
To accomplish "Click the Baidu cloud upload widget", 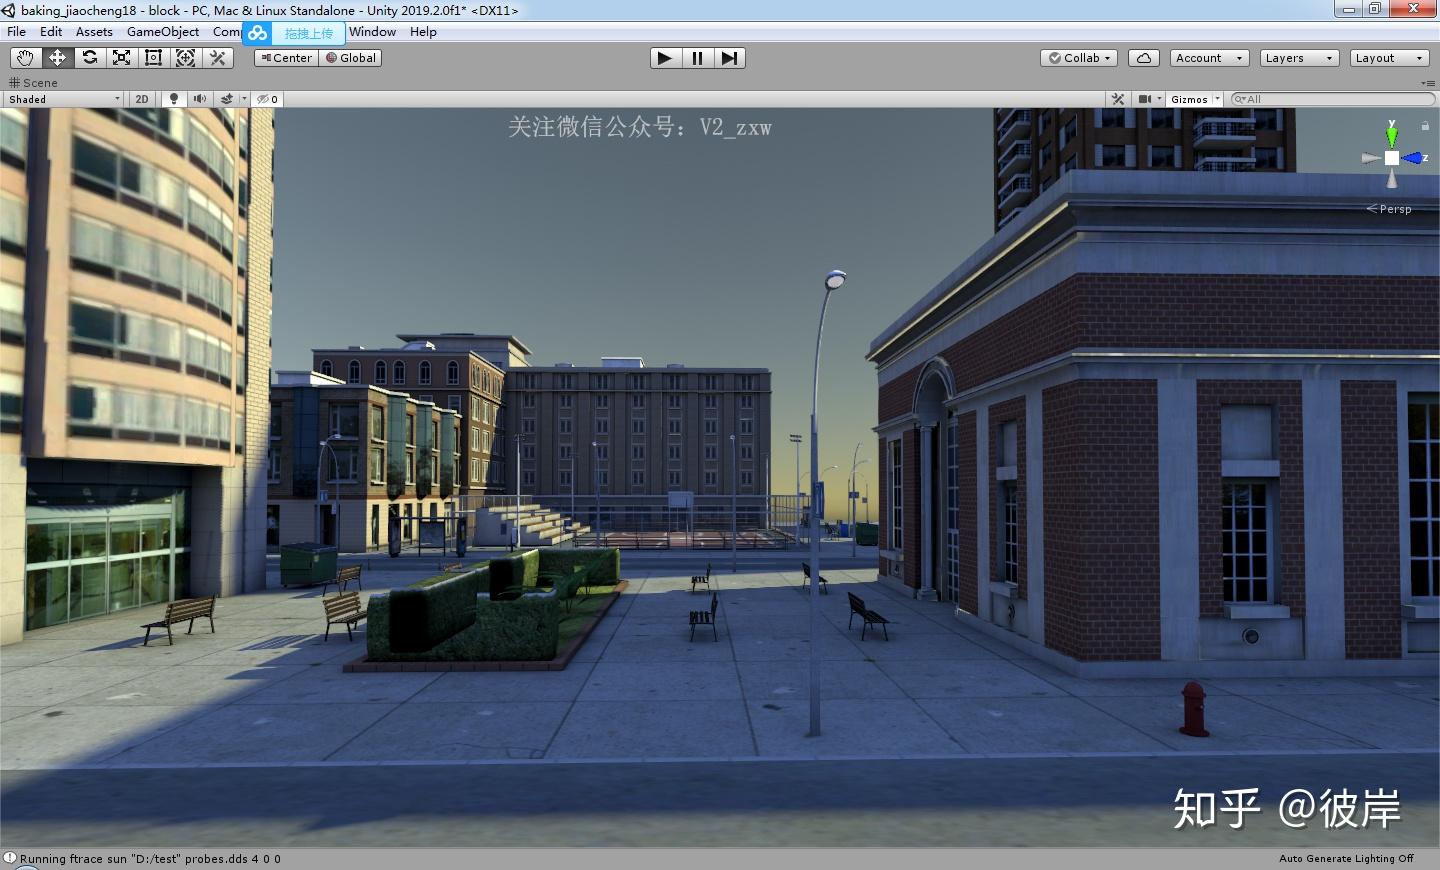I will point(294,33).
